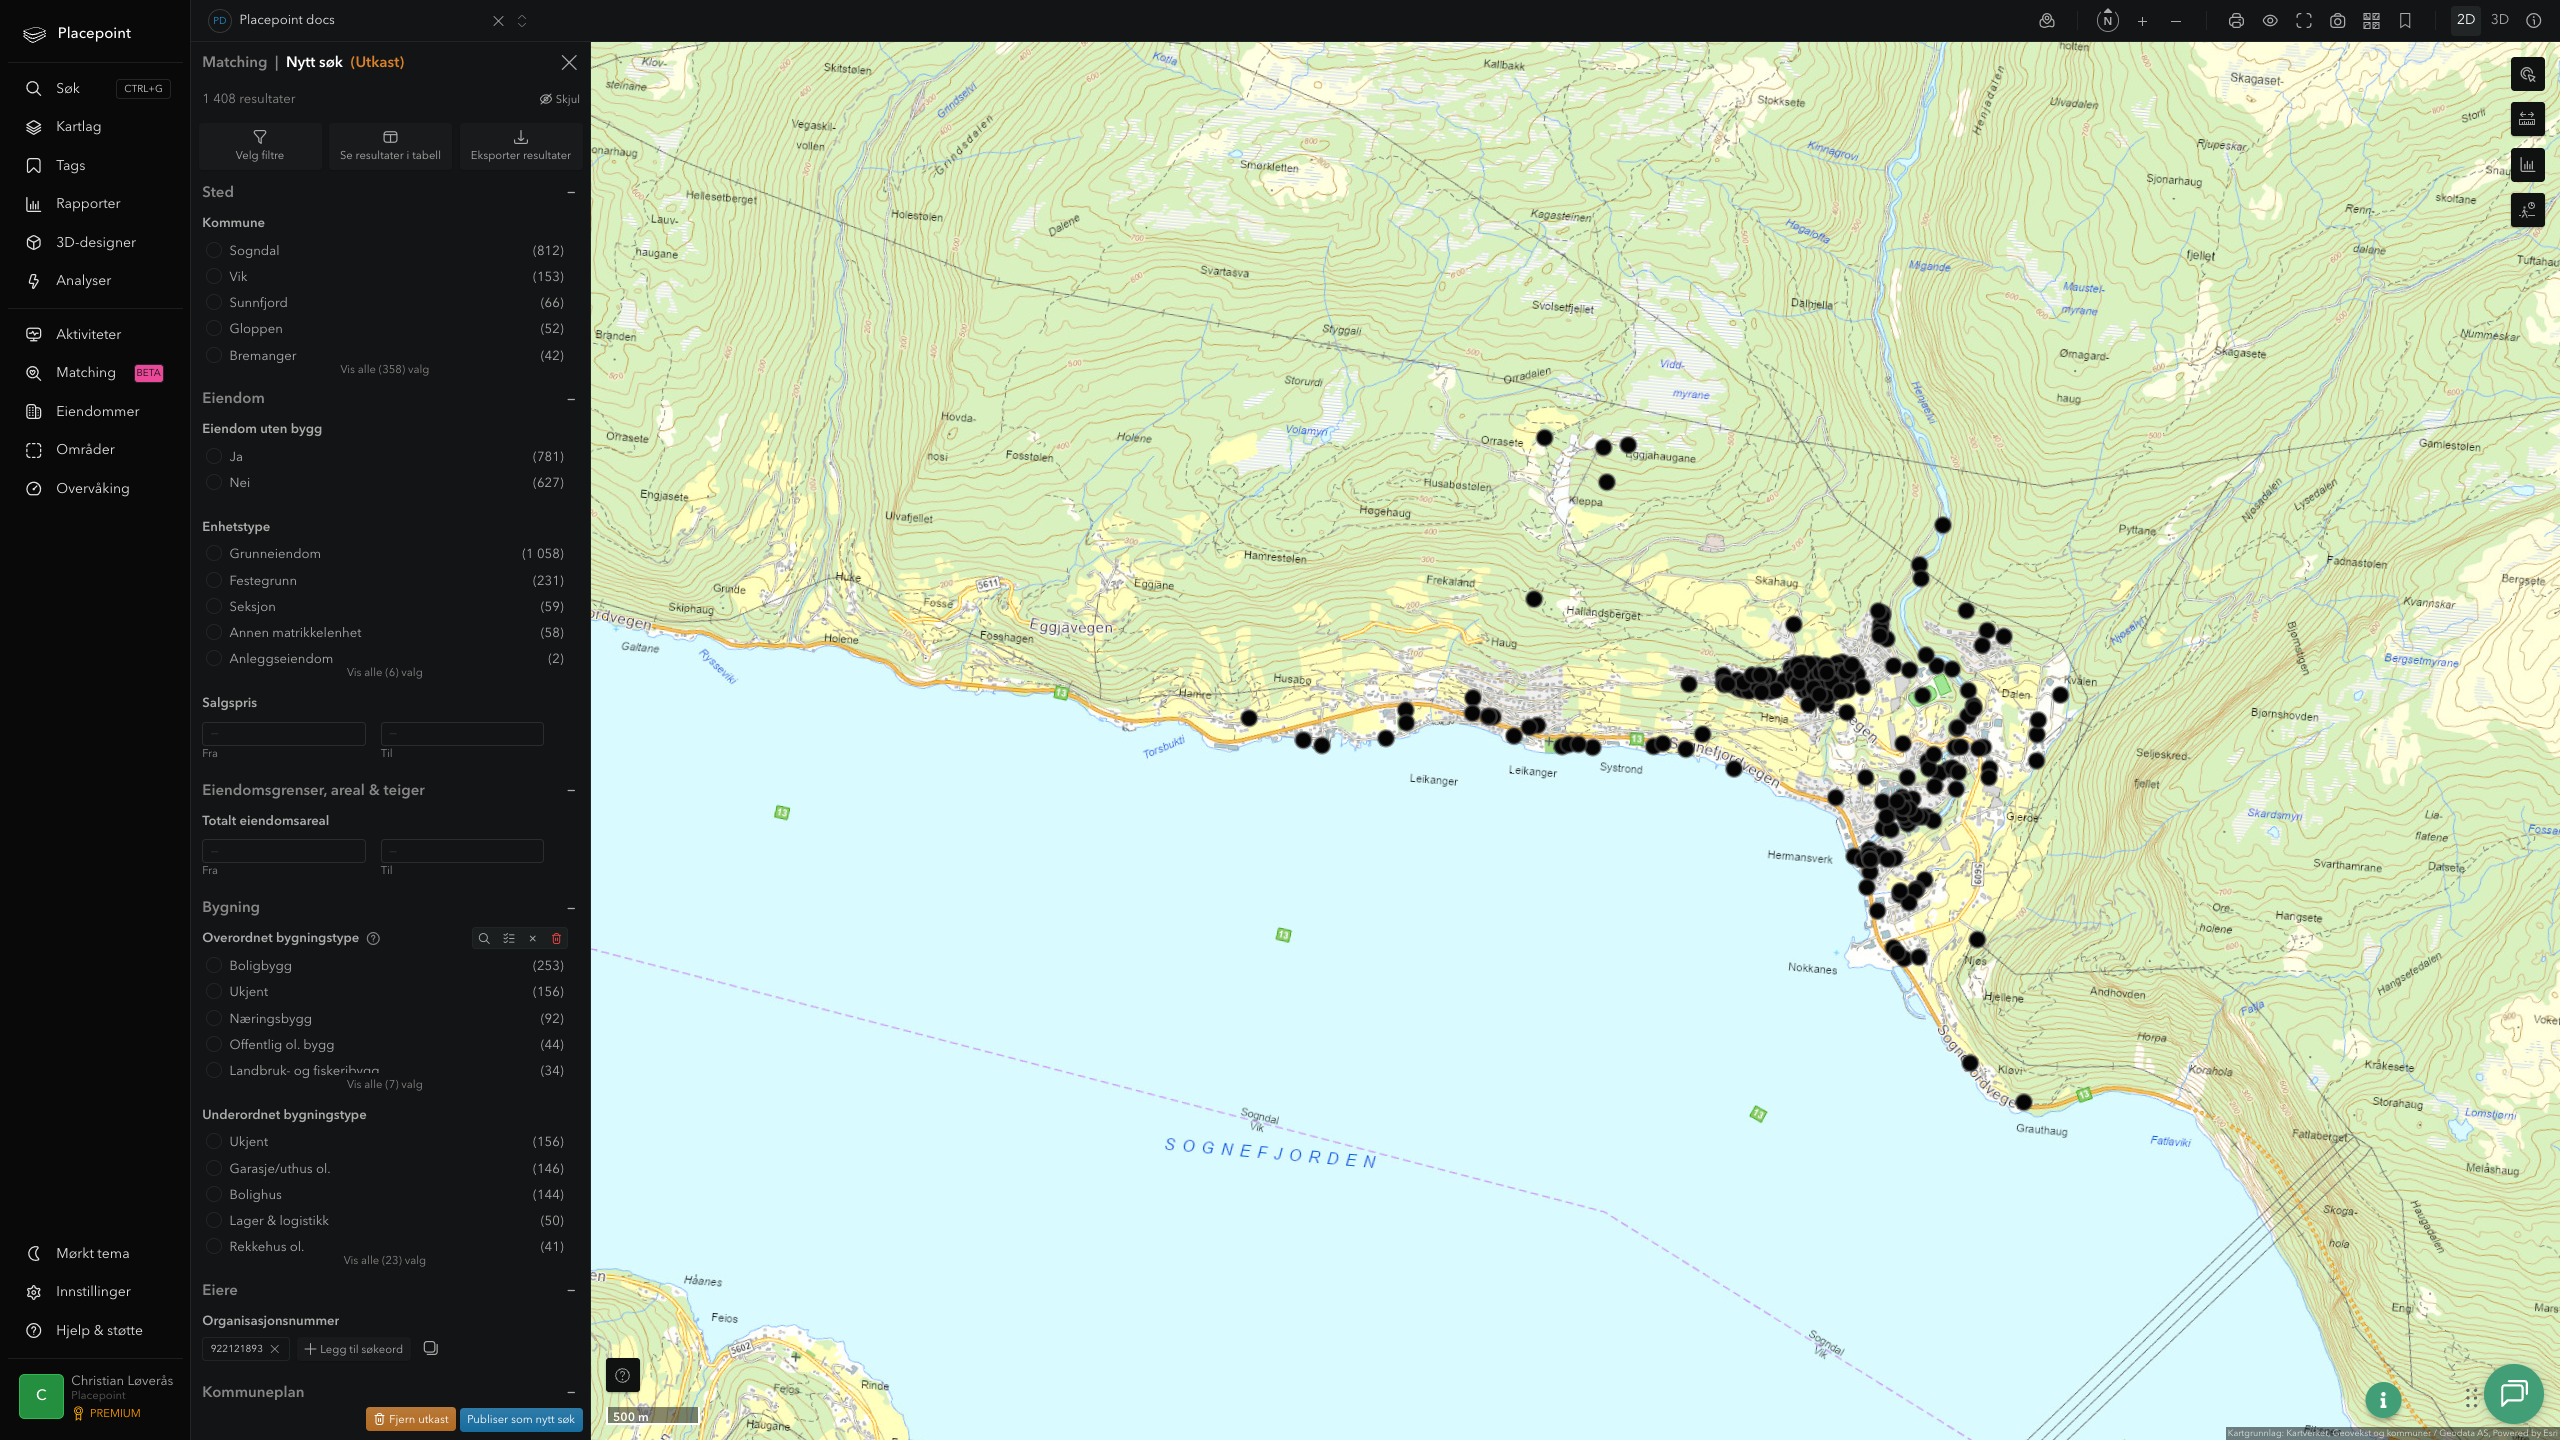The width and height of the screenshot is (2560, 1440).
Task: Show all 23 Underordnet bygningstype choices
Action: (384, 1260)
